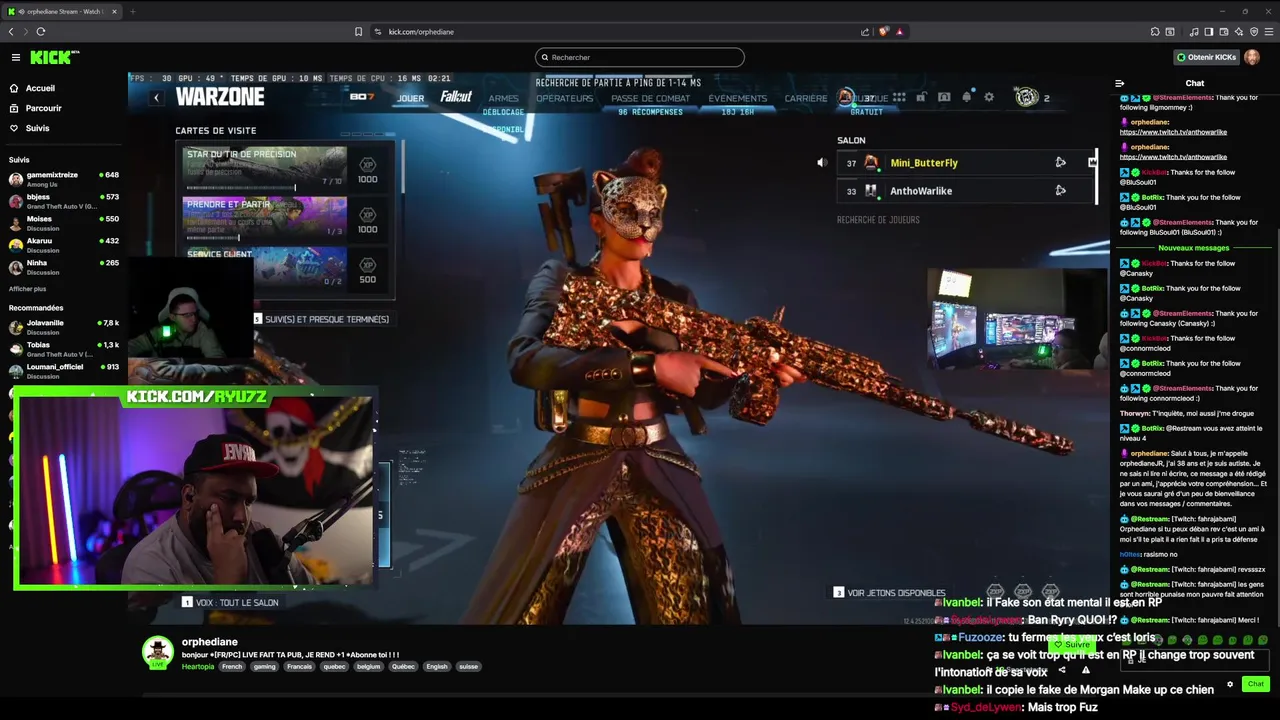Open the Kick hamburger menu
This screenshot has width=1280, height=720.
pyautogui.click(x=15, y=57)
